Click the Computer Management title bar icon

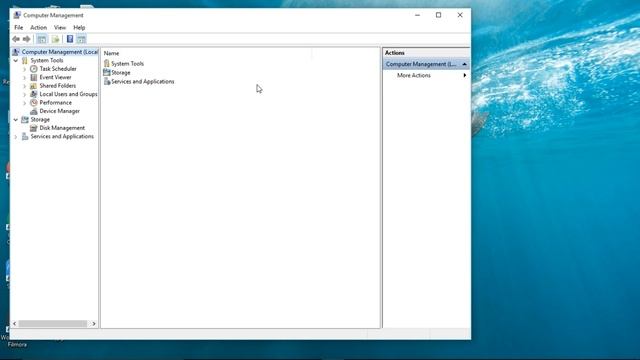17,15
